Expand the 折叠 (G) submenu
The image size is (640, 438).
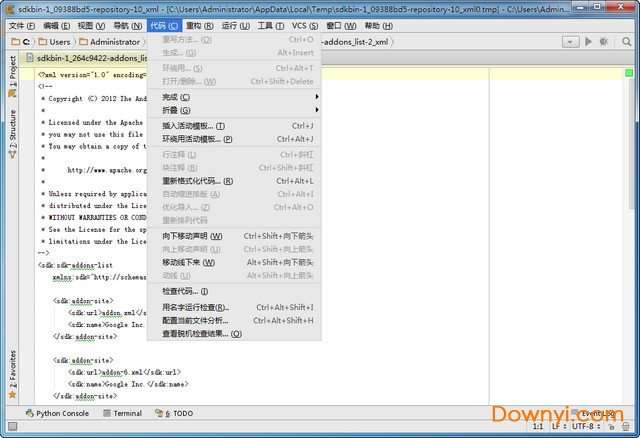[x=234, y=110]
